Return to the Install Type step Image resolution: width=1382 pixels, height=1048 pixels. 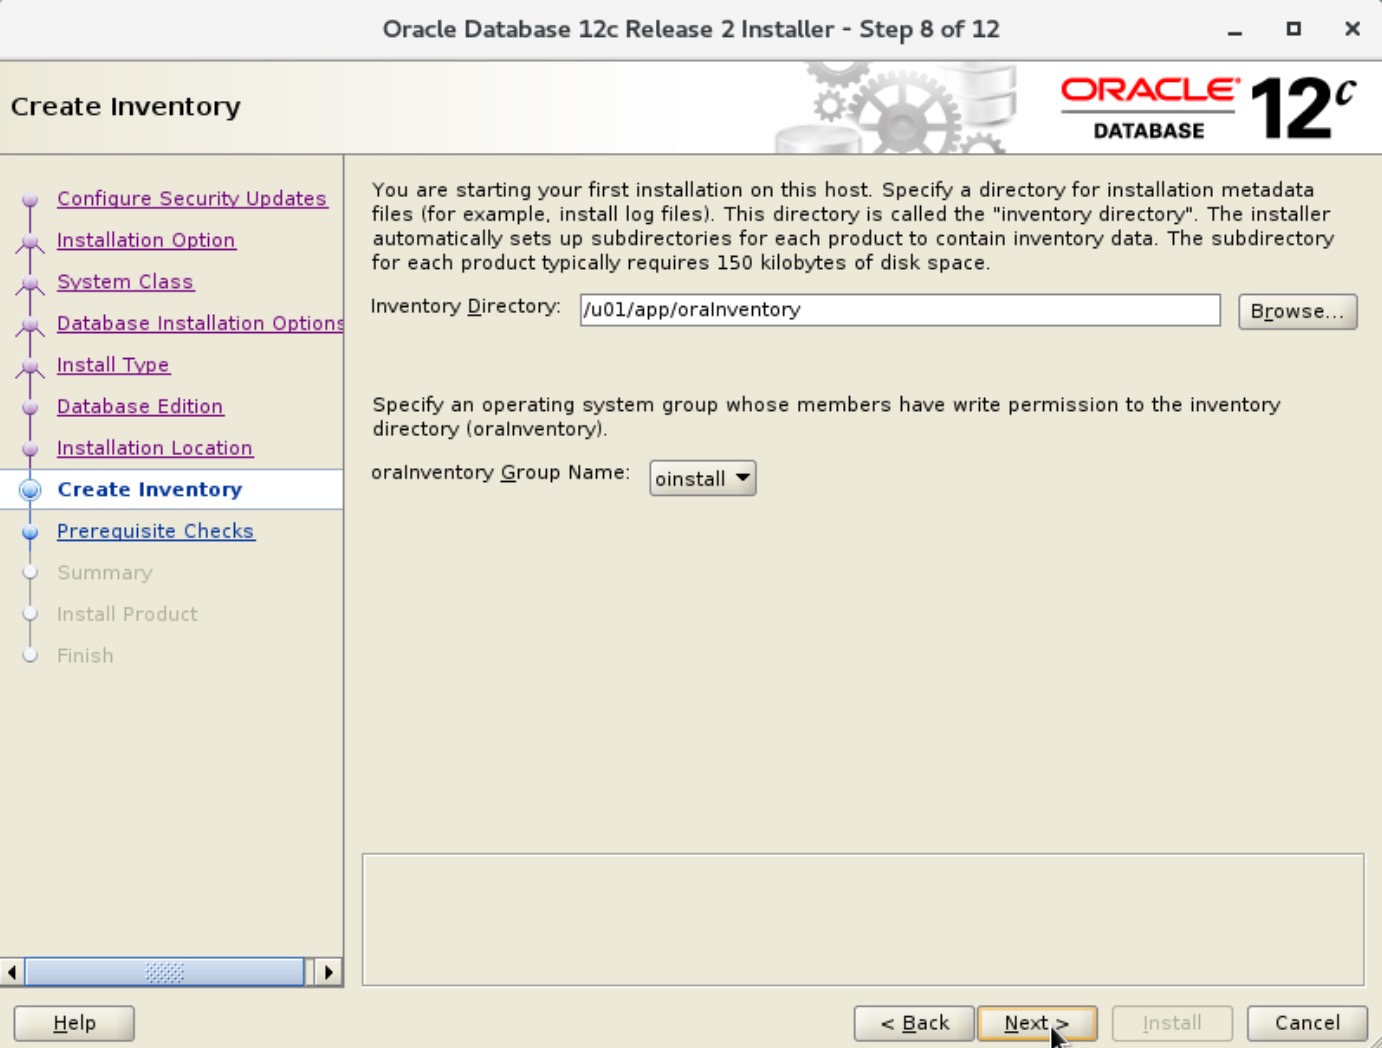pyautogui.click(x=113, y=365)
